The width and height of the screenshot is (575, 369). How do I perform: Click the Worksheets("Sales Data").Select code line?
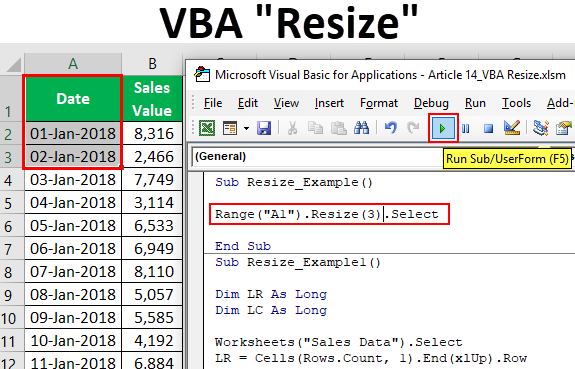pyautogui.click(x=338, y=342)
